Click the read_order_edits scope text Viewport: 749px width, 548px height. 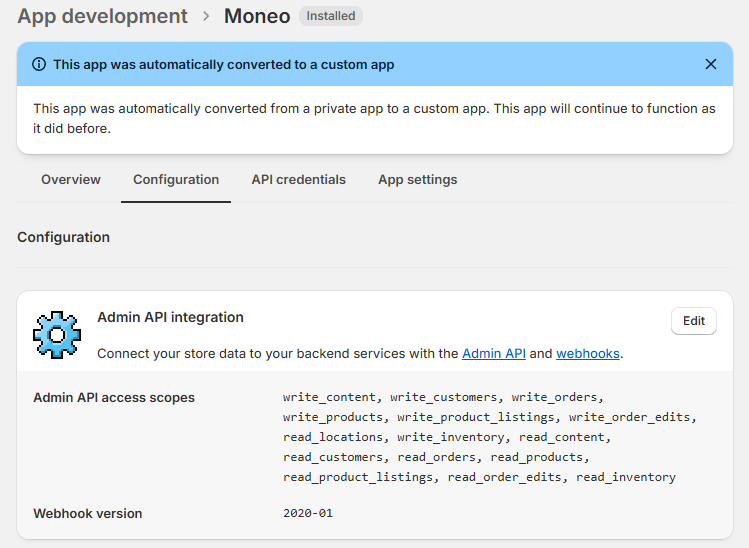pyautogui.click(x=504, y=477)
